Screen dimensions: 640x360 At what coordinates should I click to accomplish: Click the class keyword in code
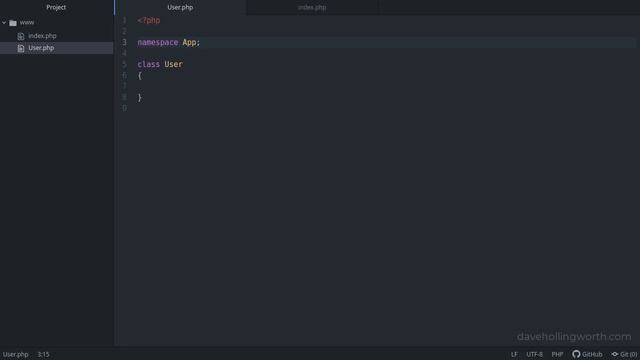pos(149,64)
